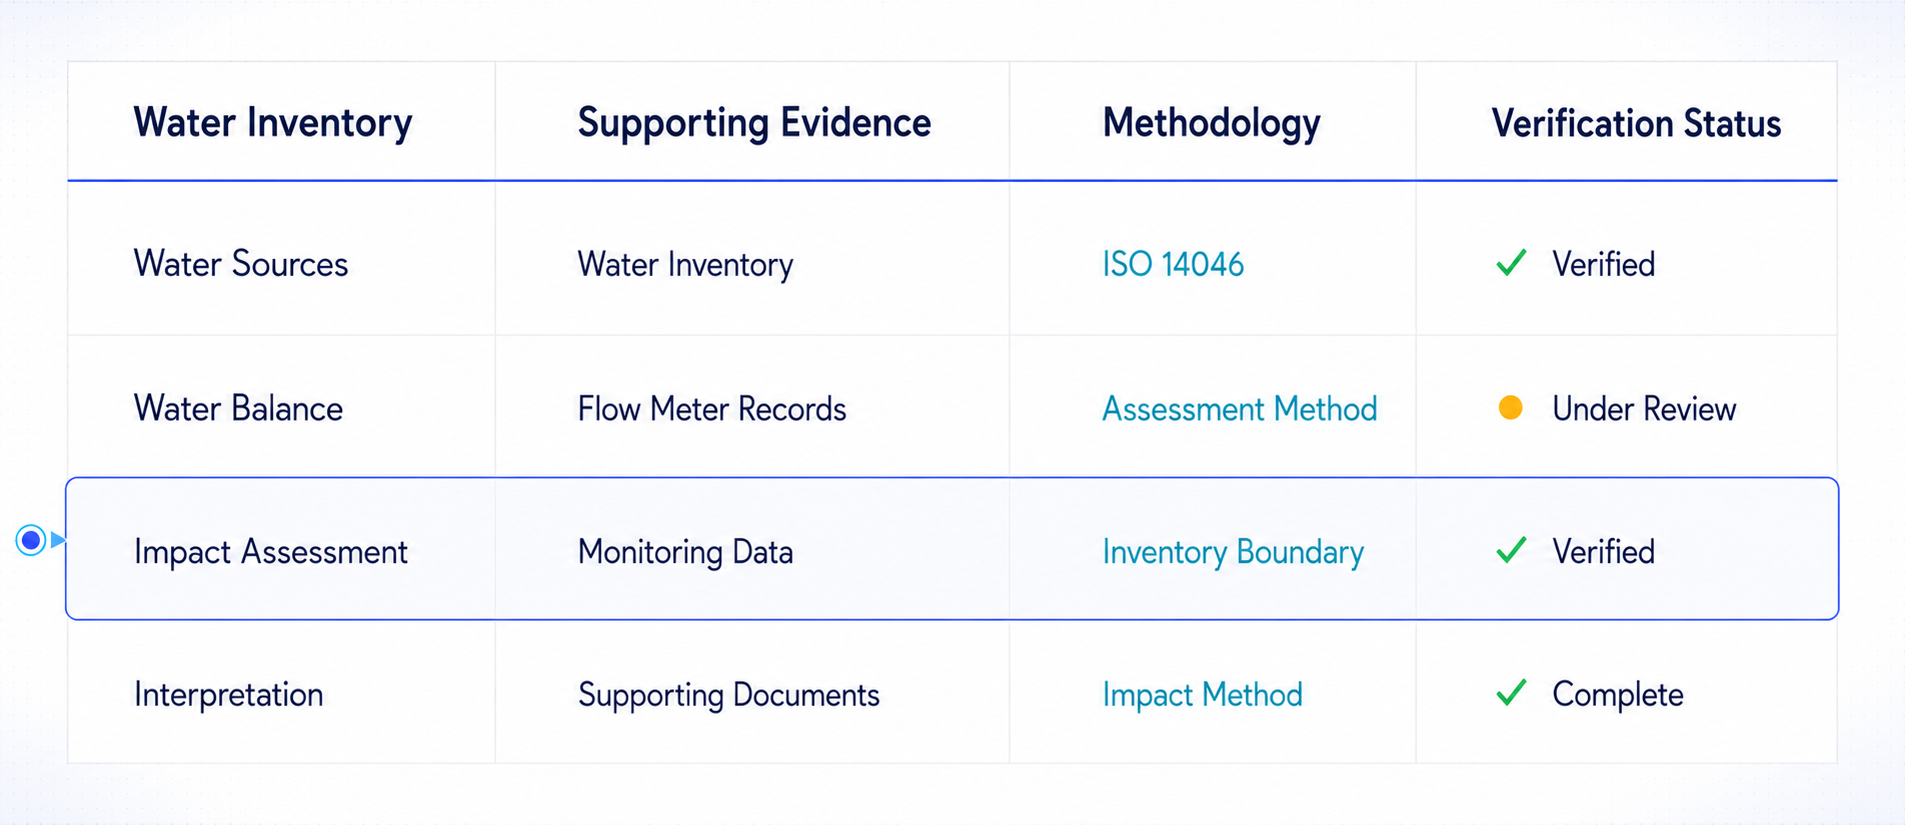This screenshot has width=1905, height=825.
Task: Open the ISO 14046 methodology link
Action: [1173, 264]
